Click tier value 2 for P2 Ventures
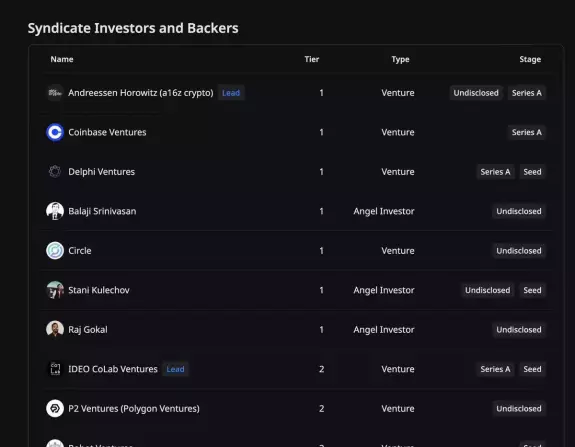The width and height of the screenshot is (575, 447). [322, 409]
